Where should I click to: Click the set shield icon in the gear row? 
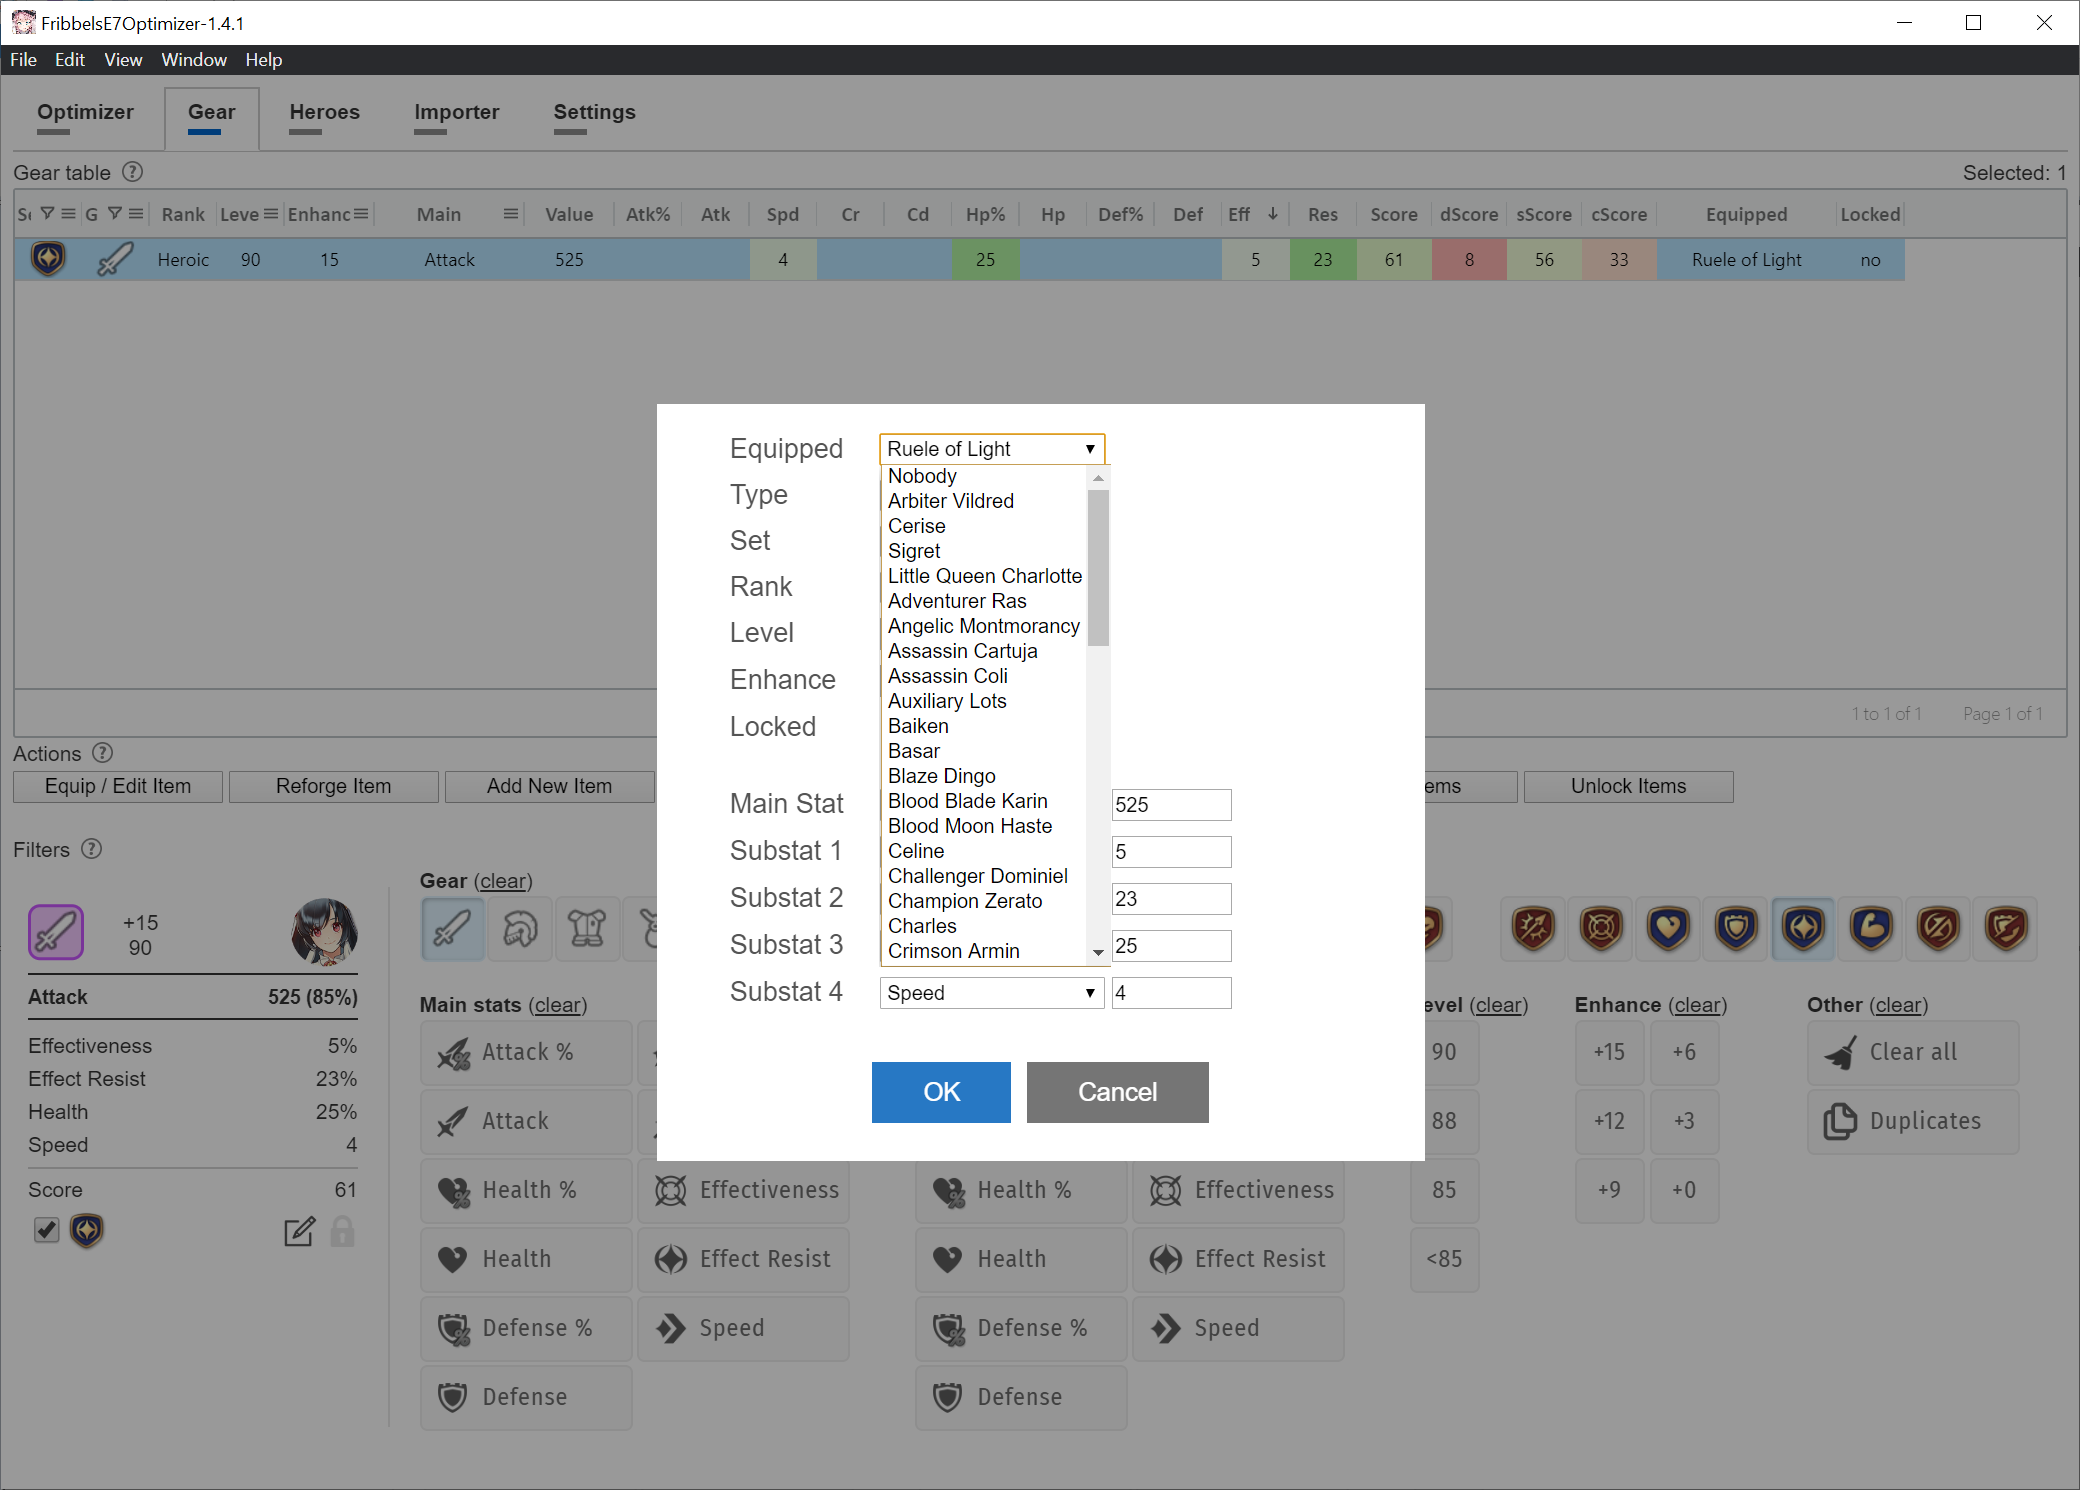pos(48,259)
